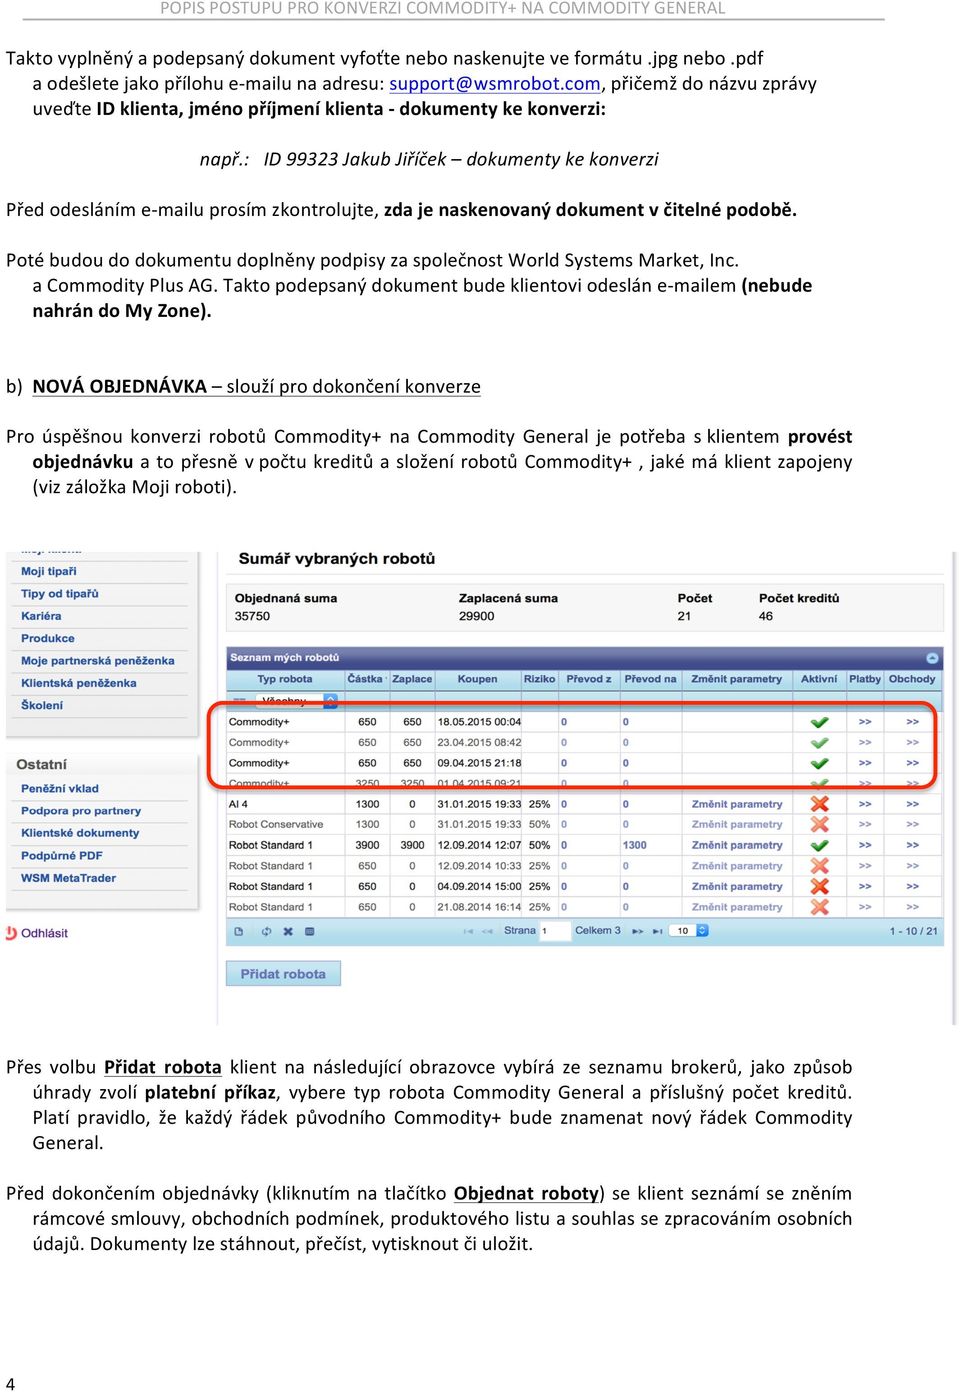Click the red cross in Robot Conservative row
The image size is (960, 1392).
click(x=820, y=825)
